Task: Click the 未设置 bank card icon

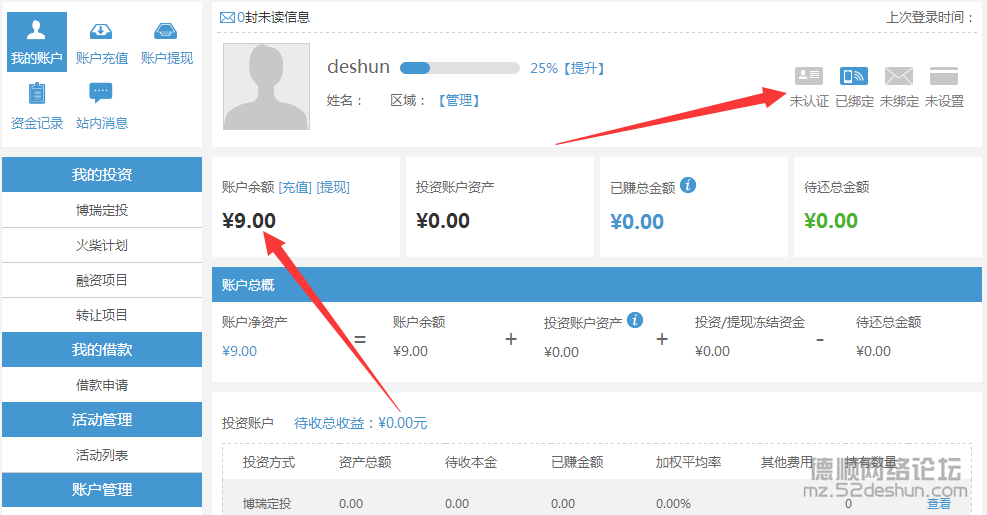Action: pyautogui.click(x=944, y=76)
